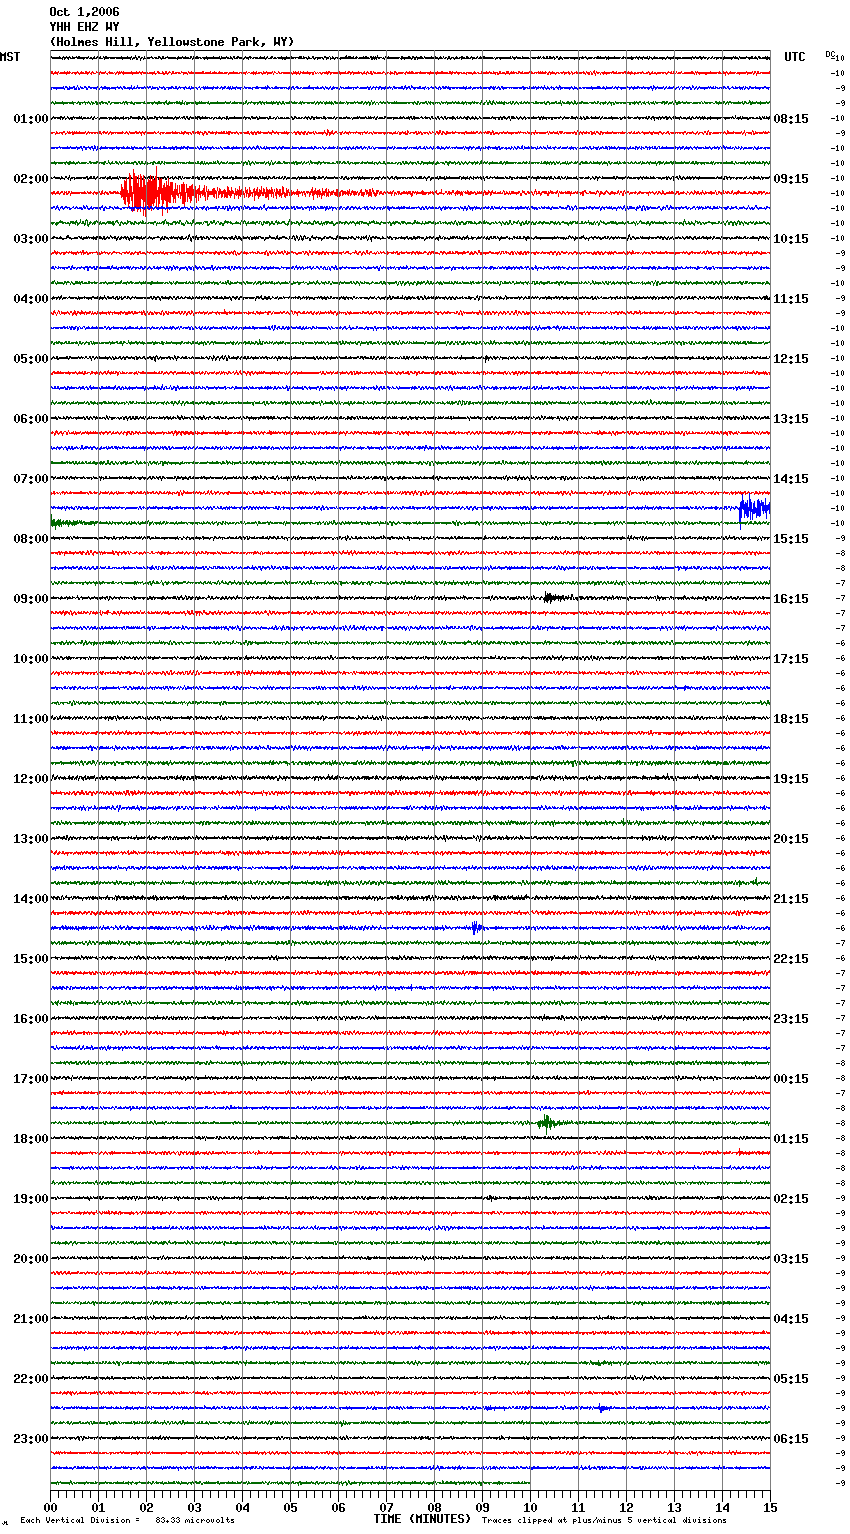Click the blue event burst after 07:00

(x=754, y=509)
